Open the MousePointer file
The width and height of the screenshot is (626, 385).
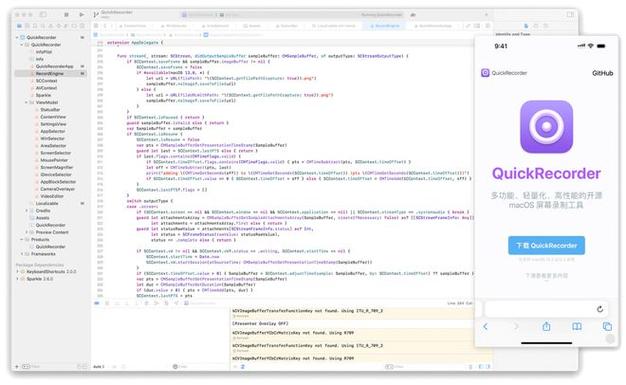tap(54, 160)
